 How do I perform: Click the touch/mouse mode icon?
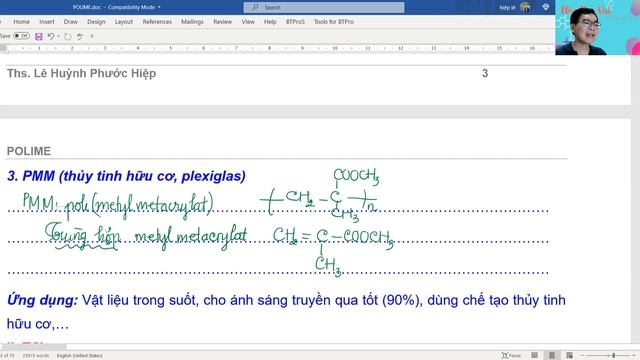point(80,36)
